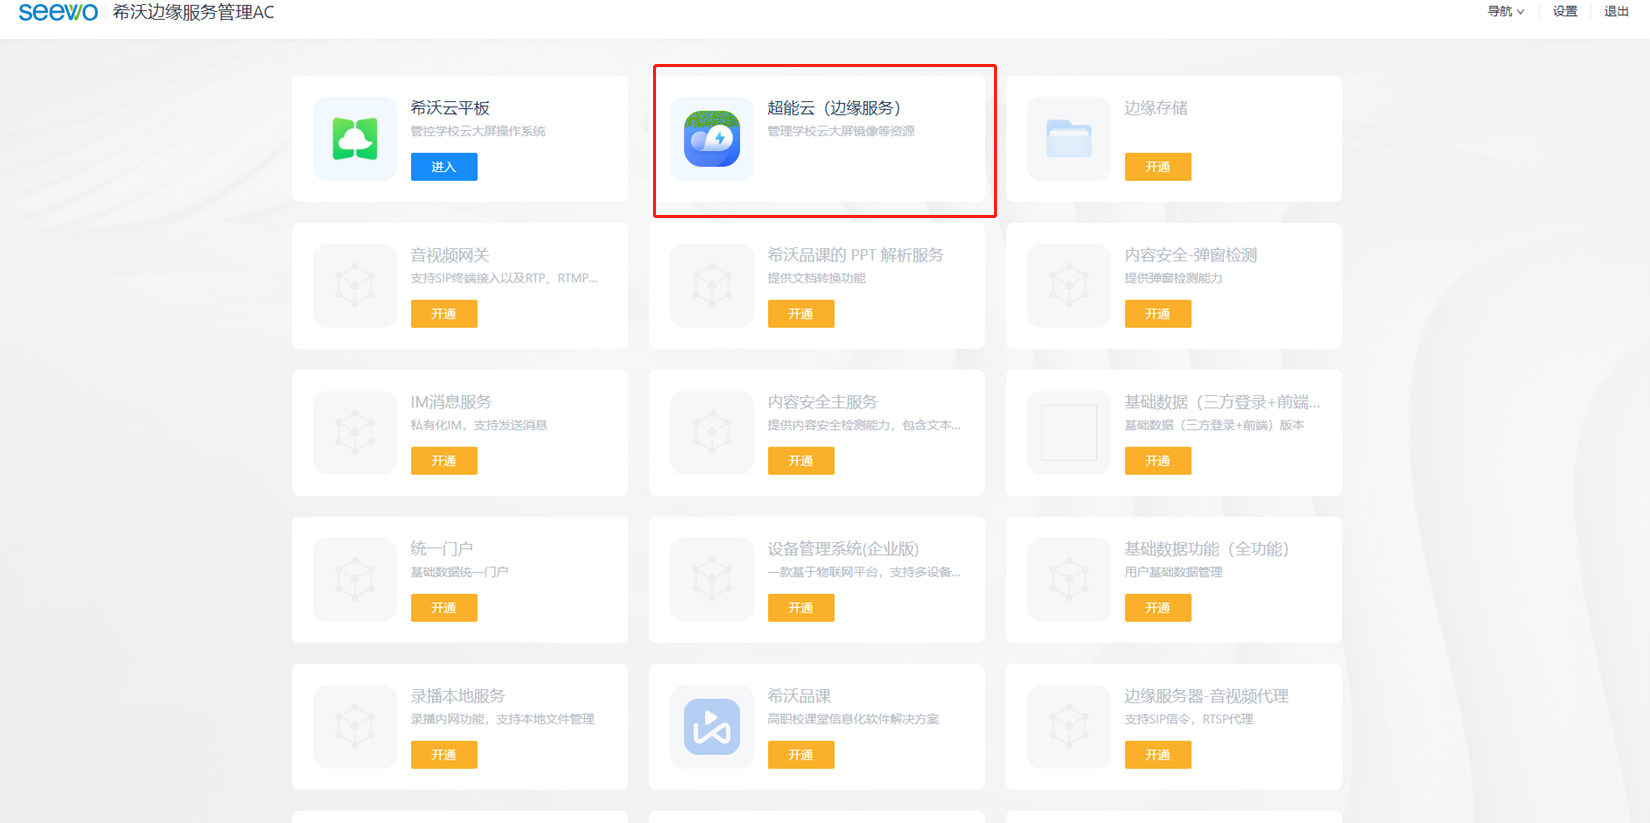The height and width of the screenshot is (823, 1650).
Task: Click the 边缘存储 title text
Action: pos(1156,108)
